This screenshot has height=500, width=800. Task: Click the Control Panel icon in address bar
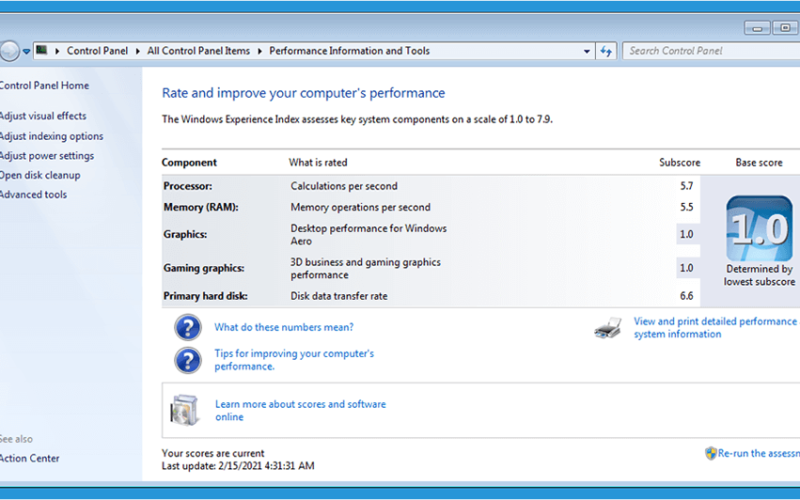point(42,50)
